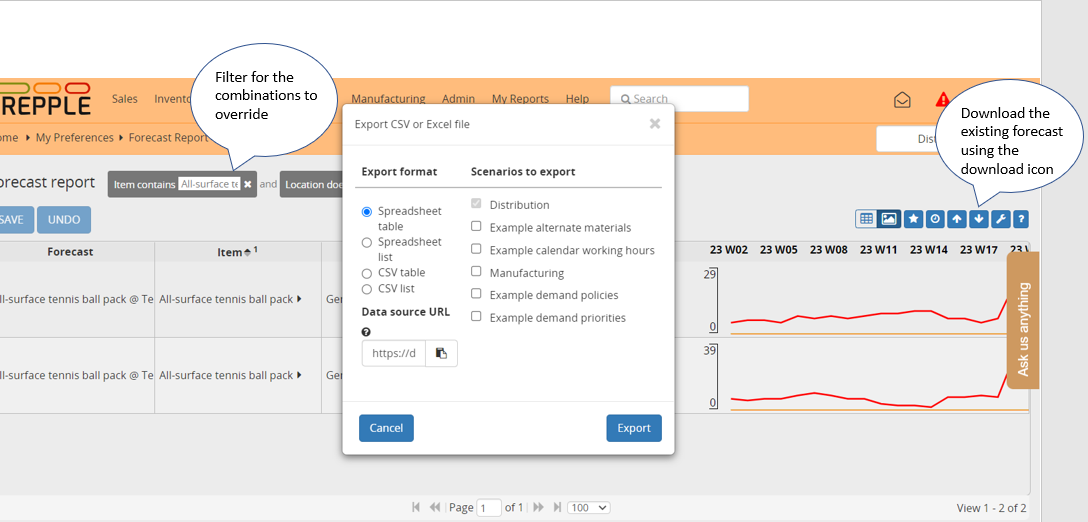Open time bucket clock icon

coord(935,219)
